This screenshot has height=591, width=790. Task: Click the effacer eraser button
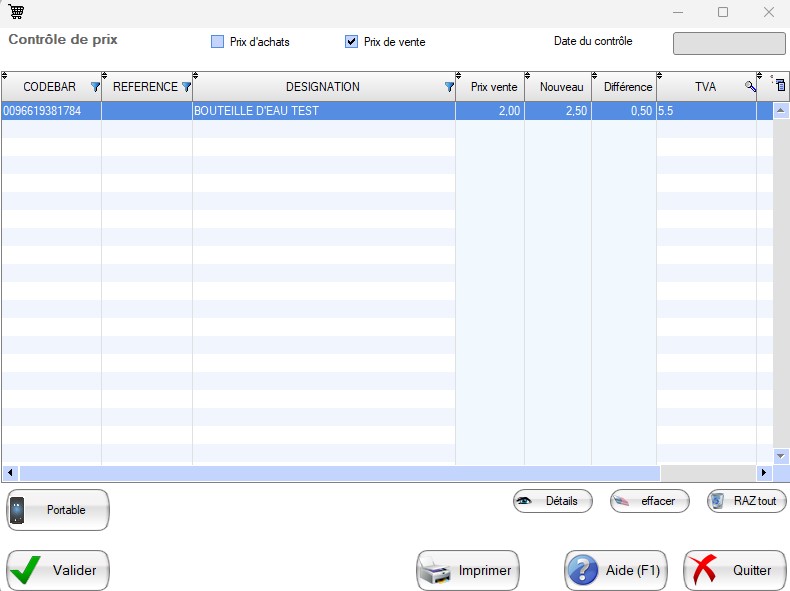tap(649, 501)
